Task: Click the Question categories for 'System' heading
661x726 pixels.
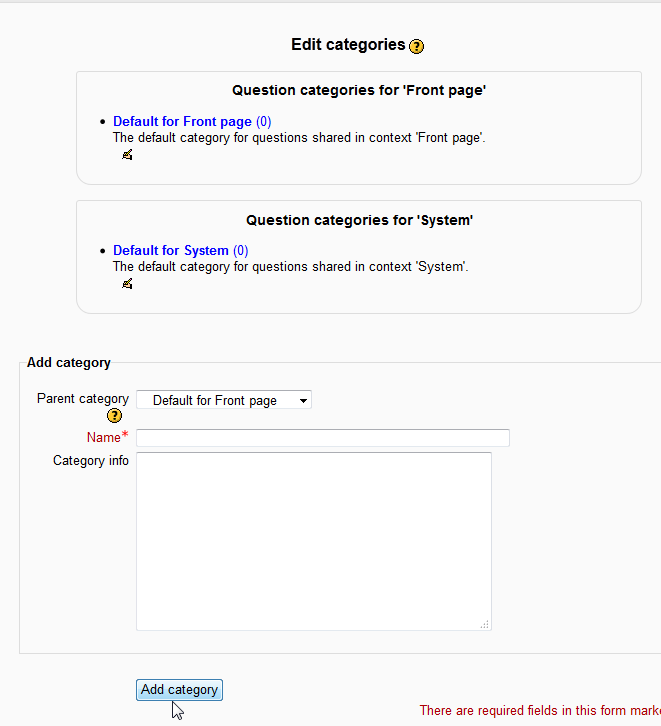Action: click(359, 220)
